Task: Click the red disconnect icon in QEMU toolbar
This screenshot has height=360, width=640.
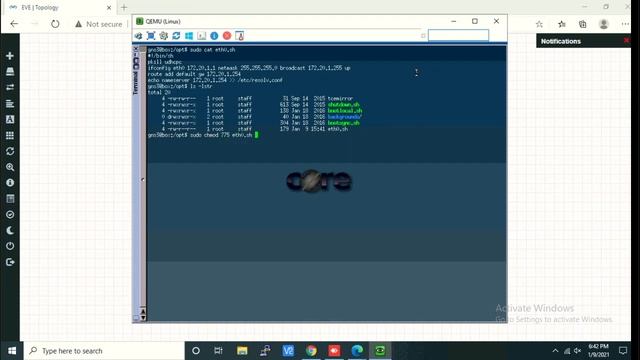Action: (227, 36)
